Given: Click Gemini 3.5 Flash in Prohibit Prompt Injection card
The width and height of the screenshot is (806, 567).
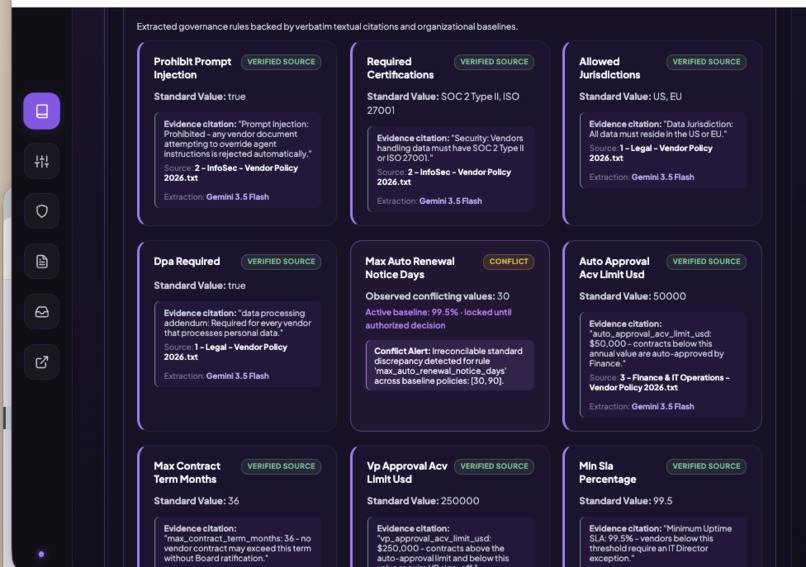Looking at the screenshot, I should coord(237,197).
